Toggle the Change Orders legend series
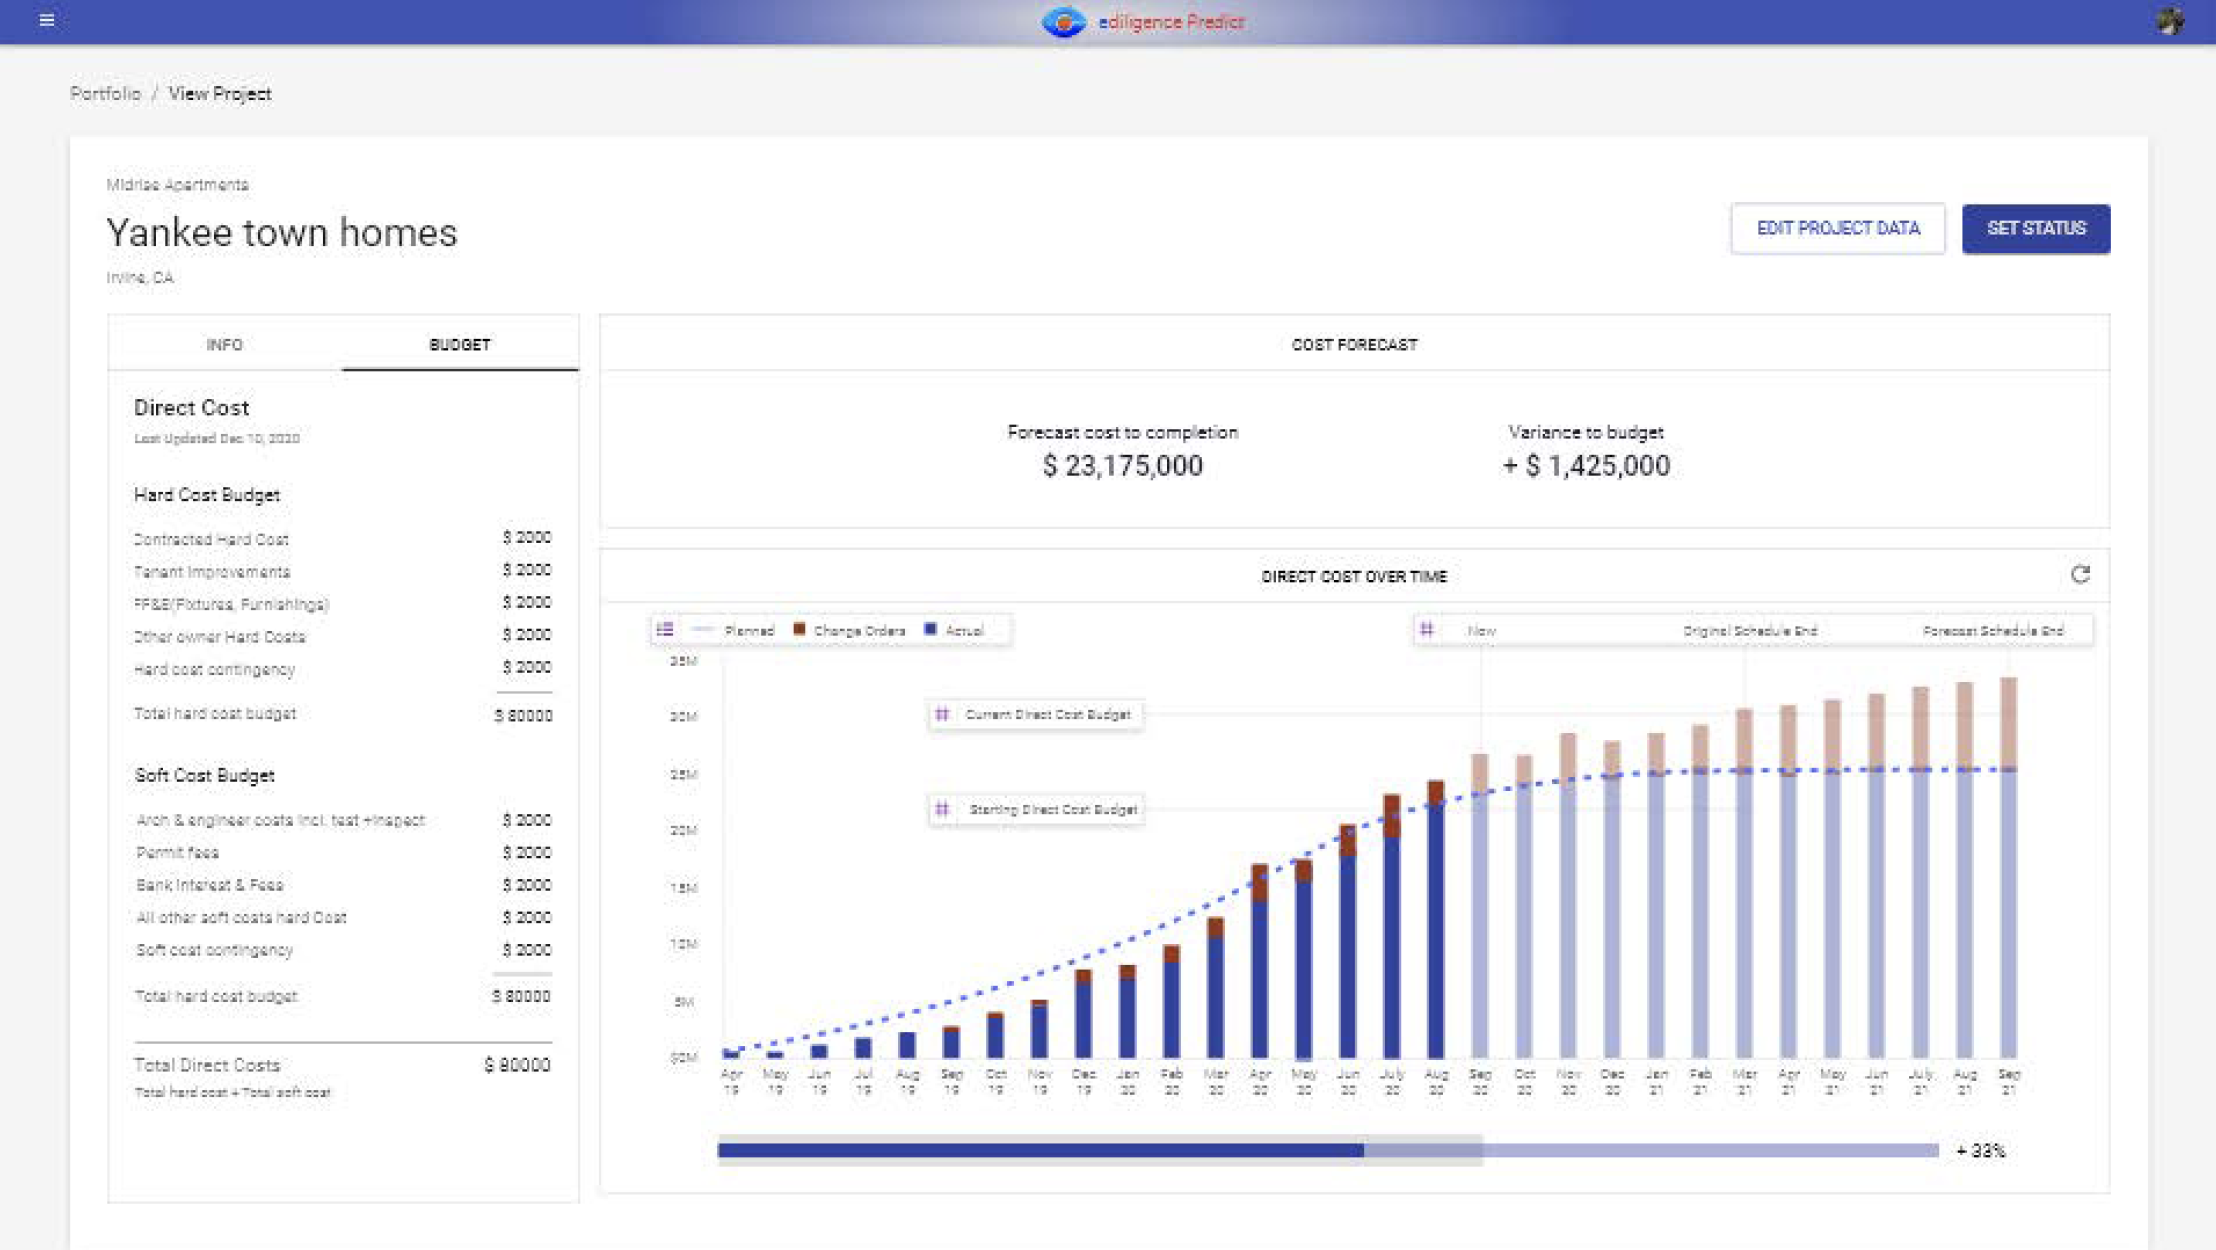2216x1250 pixels. pos(858,631)
